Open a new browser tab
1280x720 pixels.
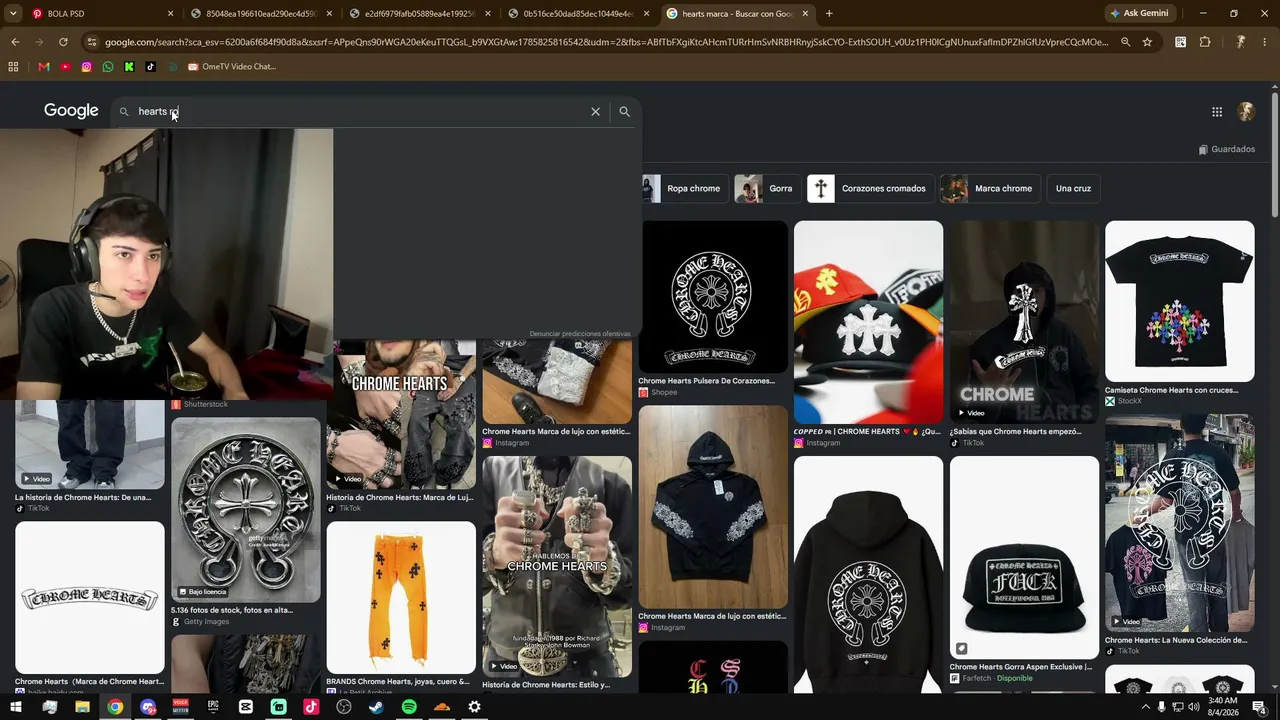tap(829, 14)
